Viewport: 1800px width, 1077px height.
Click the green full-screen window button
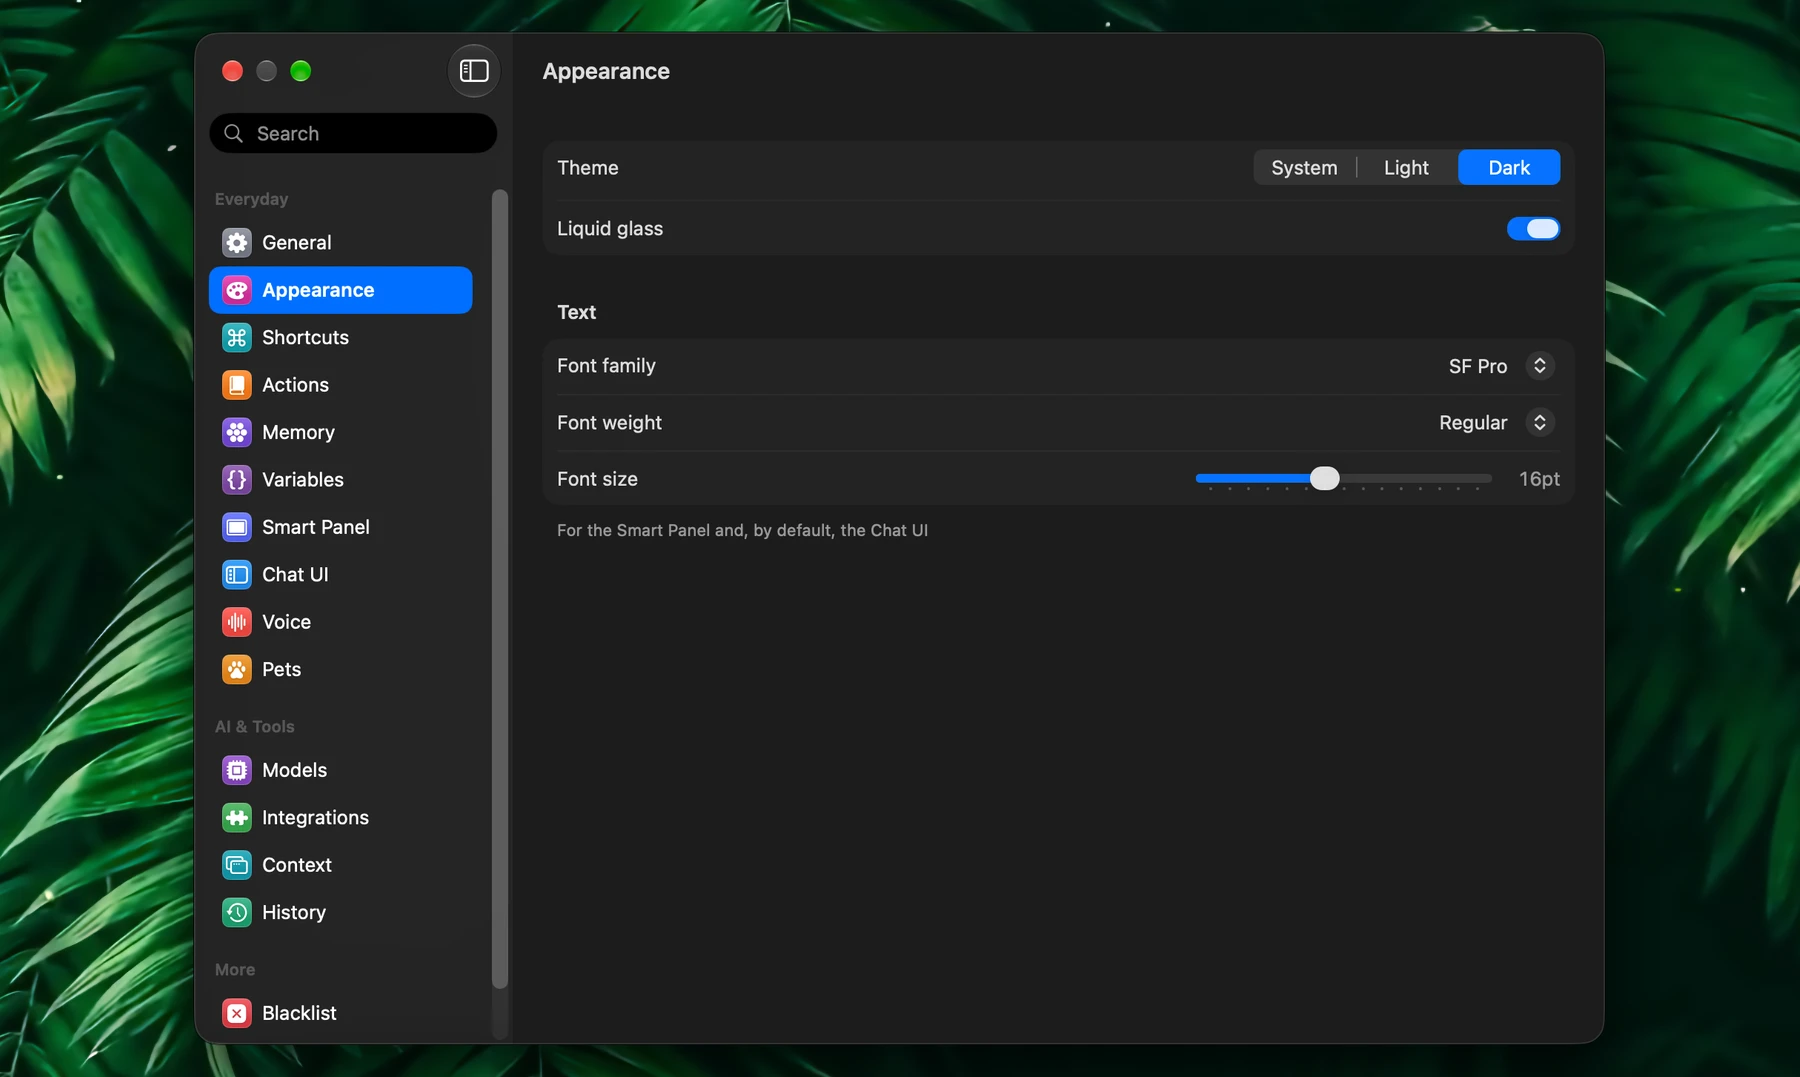pos(301,71)
